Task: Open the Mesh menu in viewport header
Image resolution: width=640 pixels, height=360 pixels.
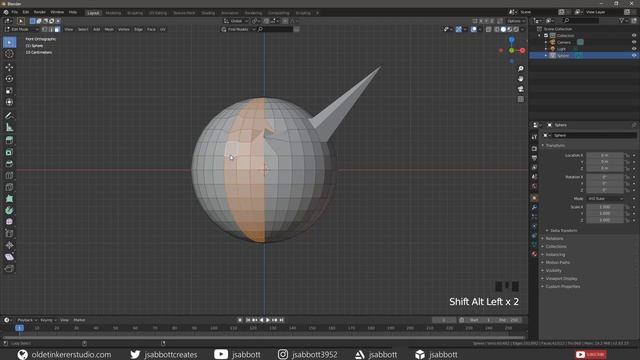Action: 109,29
